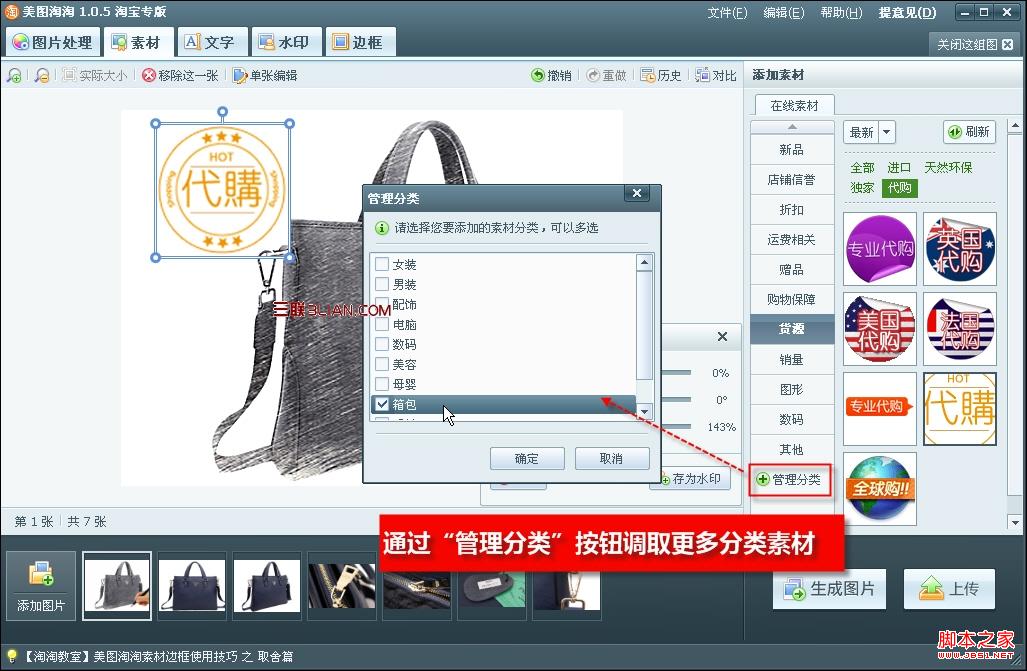Open 提意见(D) feedback menu

tap(907, 13)
